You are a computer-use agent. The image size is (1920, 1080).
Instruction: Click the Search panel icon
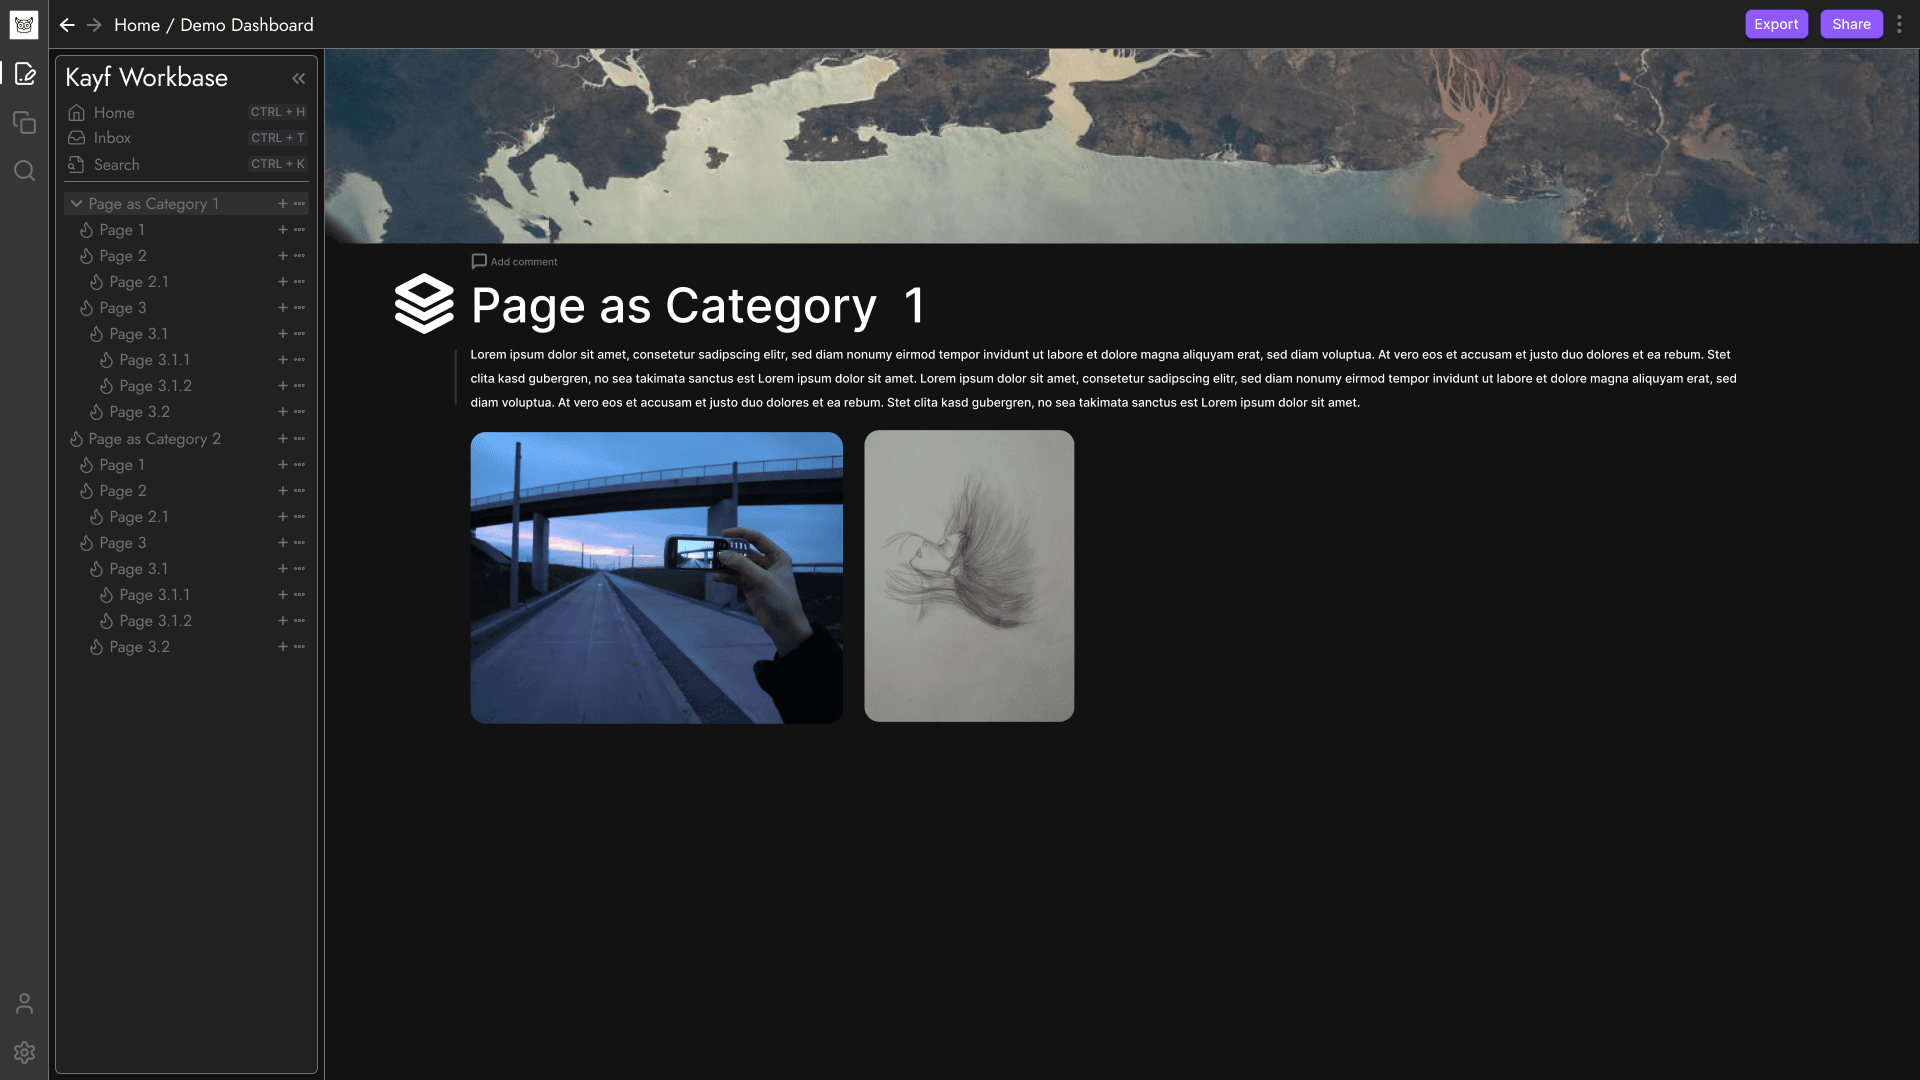click(x=24, y=171)
